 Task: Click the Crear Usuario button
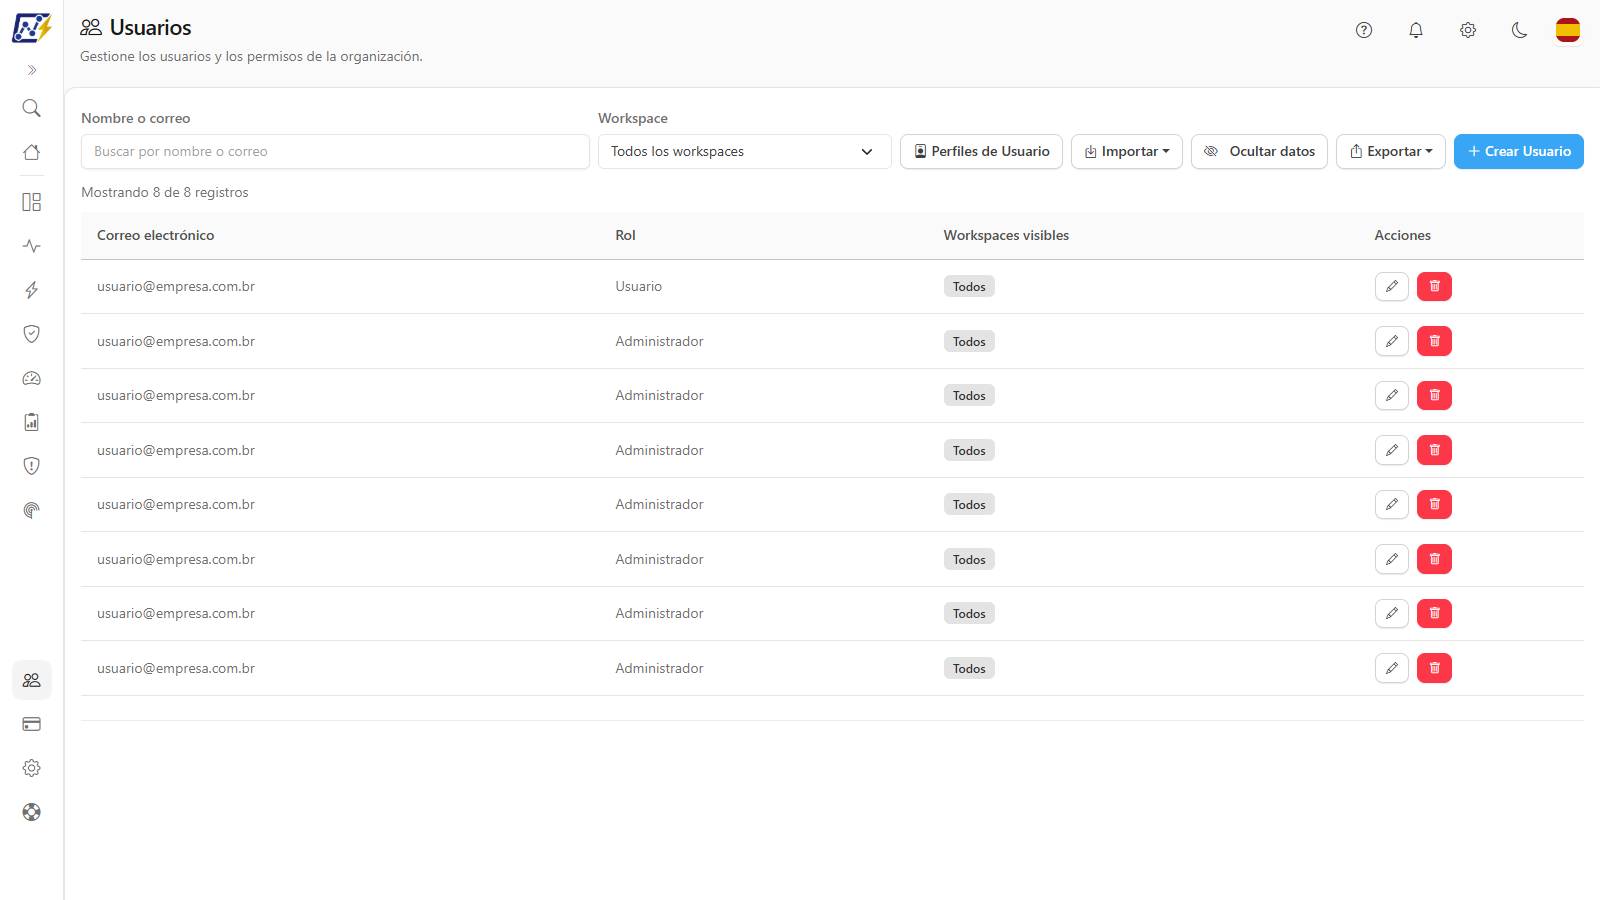1519,152
